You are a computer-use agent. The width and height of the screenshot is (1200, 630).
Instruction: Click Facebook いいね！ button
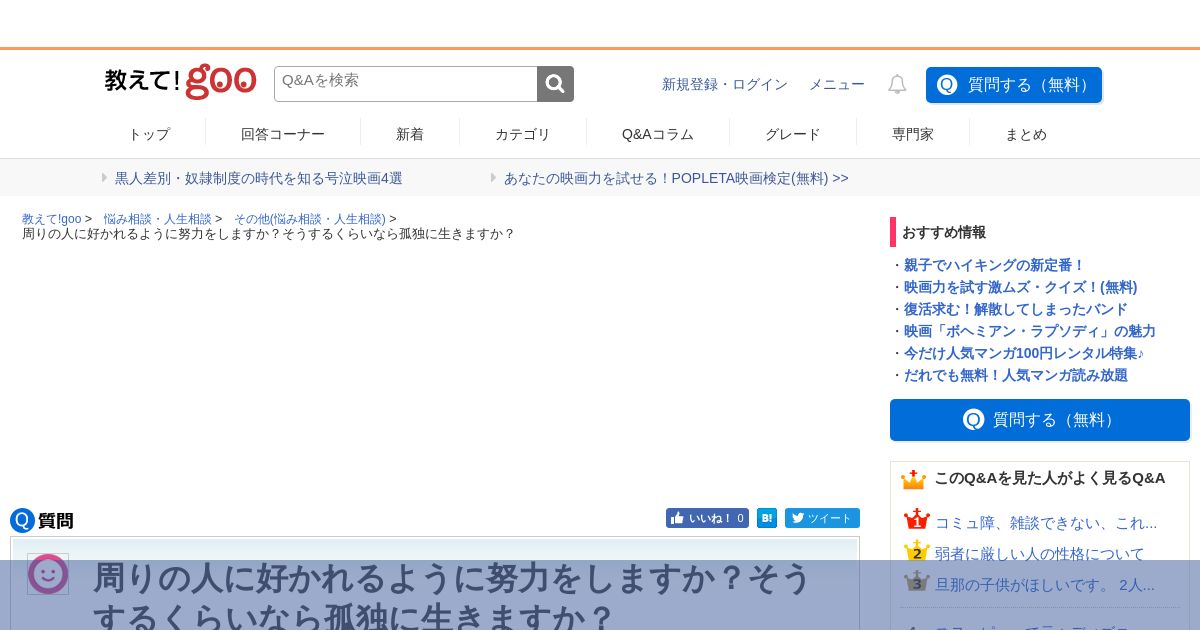point(707,518)
